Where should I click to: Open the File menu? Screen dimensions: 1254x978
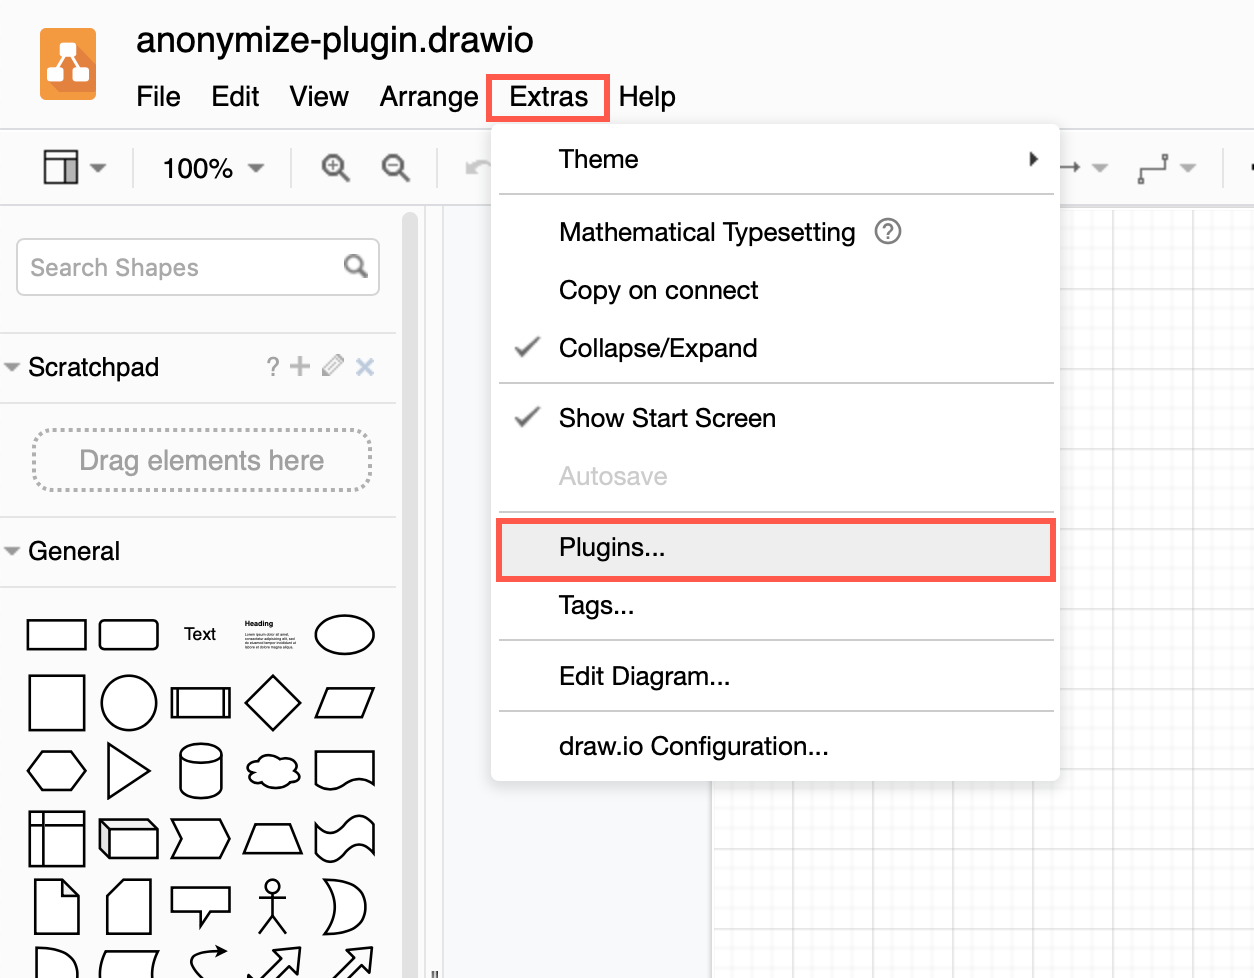coord(158,97)
